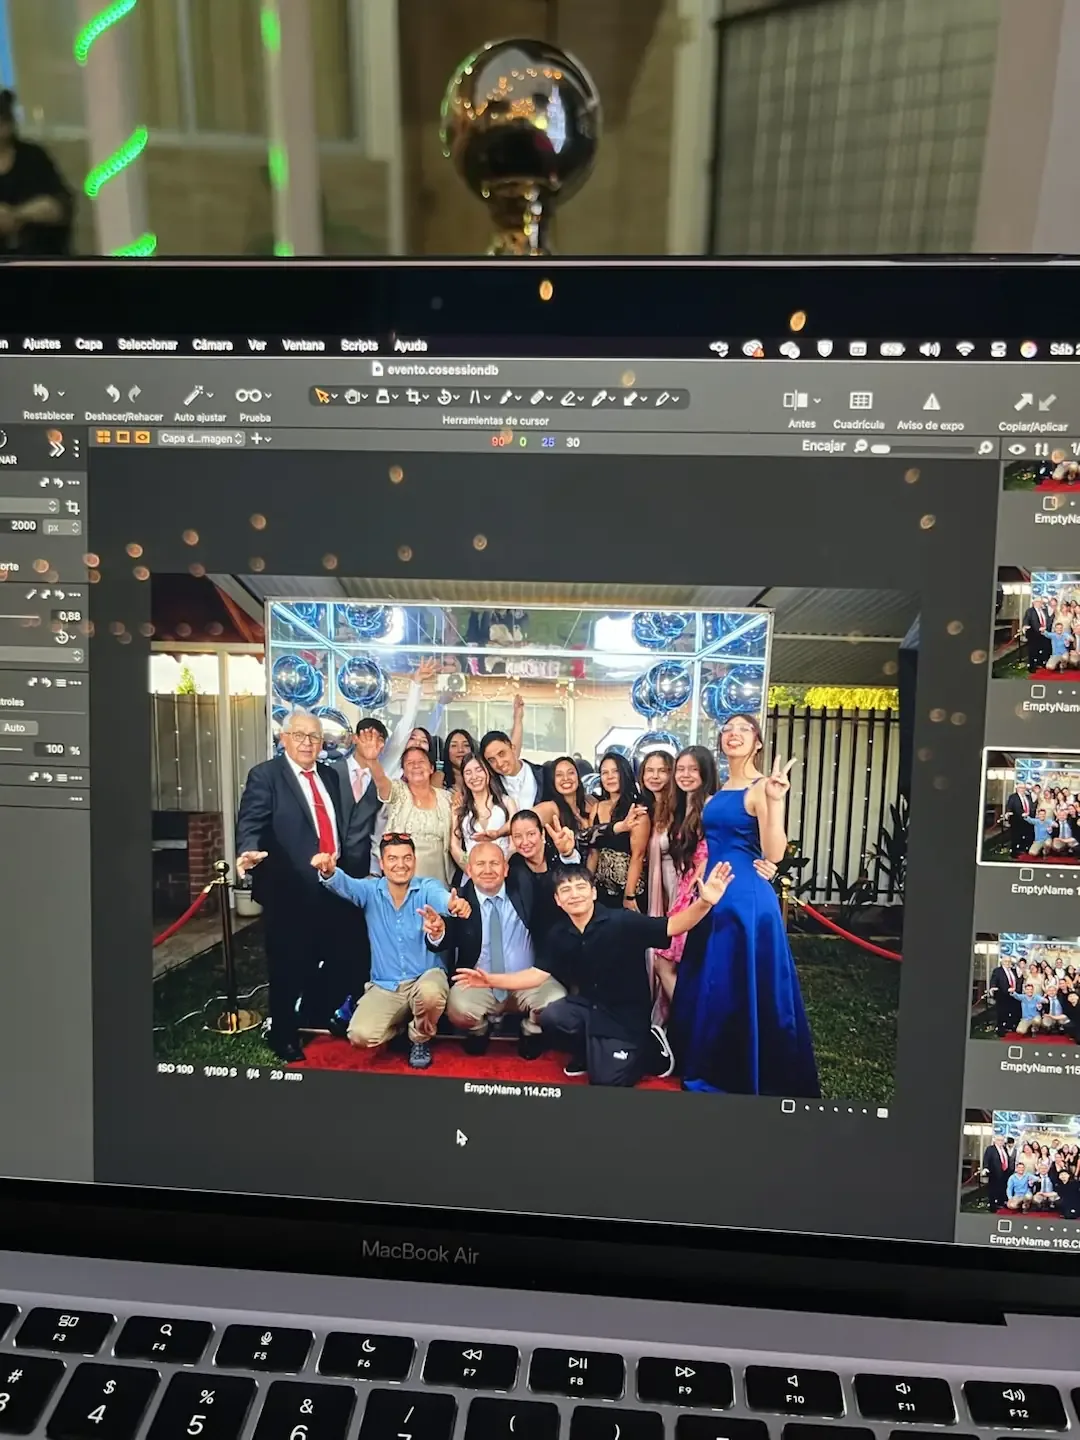Toggle the browser eye filter icon
Screen dimensions: 1080x1440
coord(1017,449)
